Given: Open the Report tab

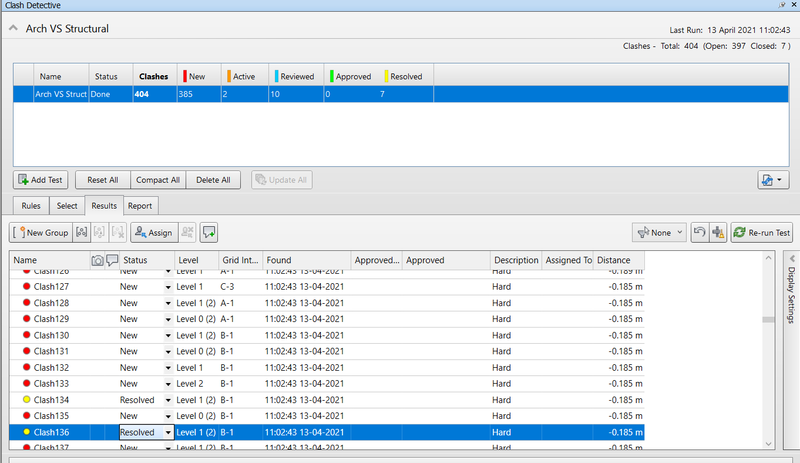Looking at the screenshot, I should 140,206.
